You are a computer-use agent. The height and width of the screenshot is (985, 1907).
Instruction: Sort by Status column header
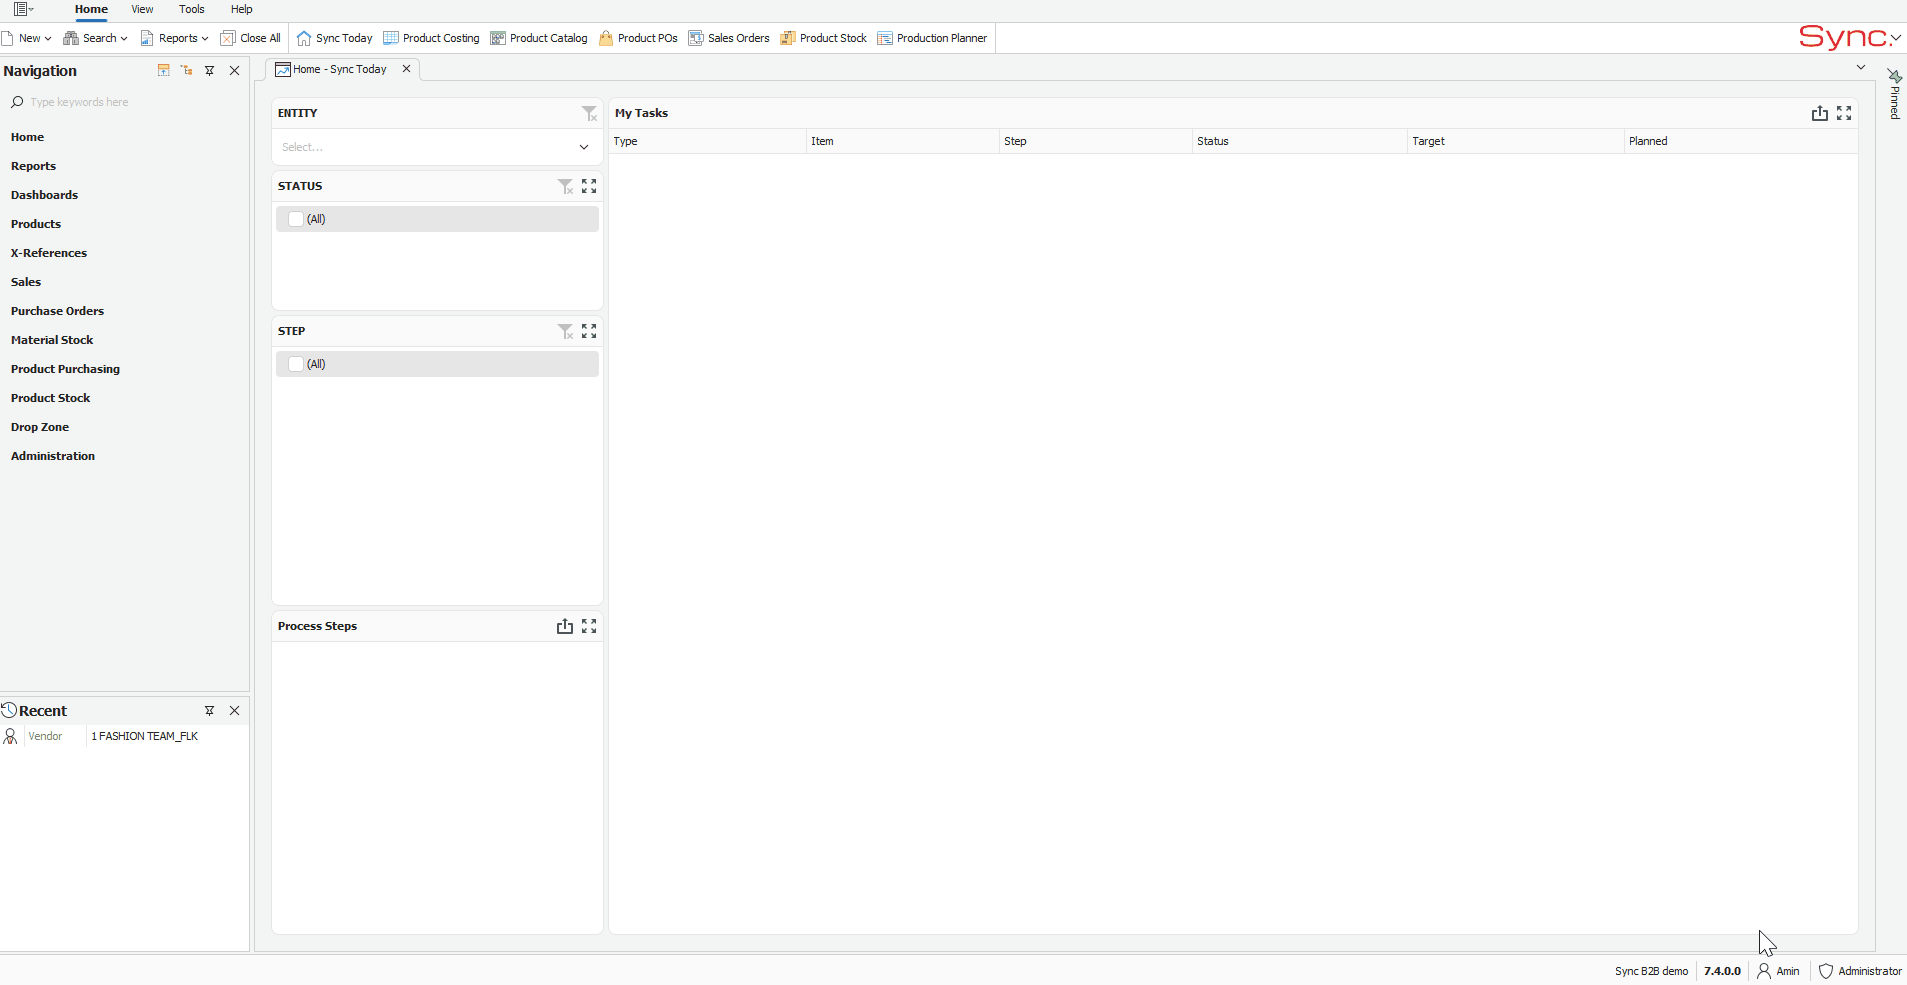pyautogui.click(x=1300, y=141)
